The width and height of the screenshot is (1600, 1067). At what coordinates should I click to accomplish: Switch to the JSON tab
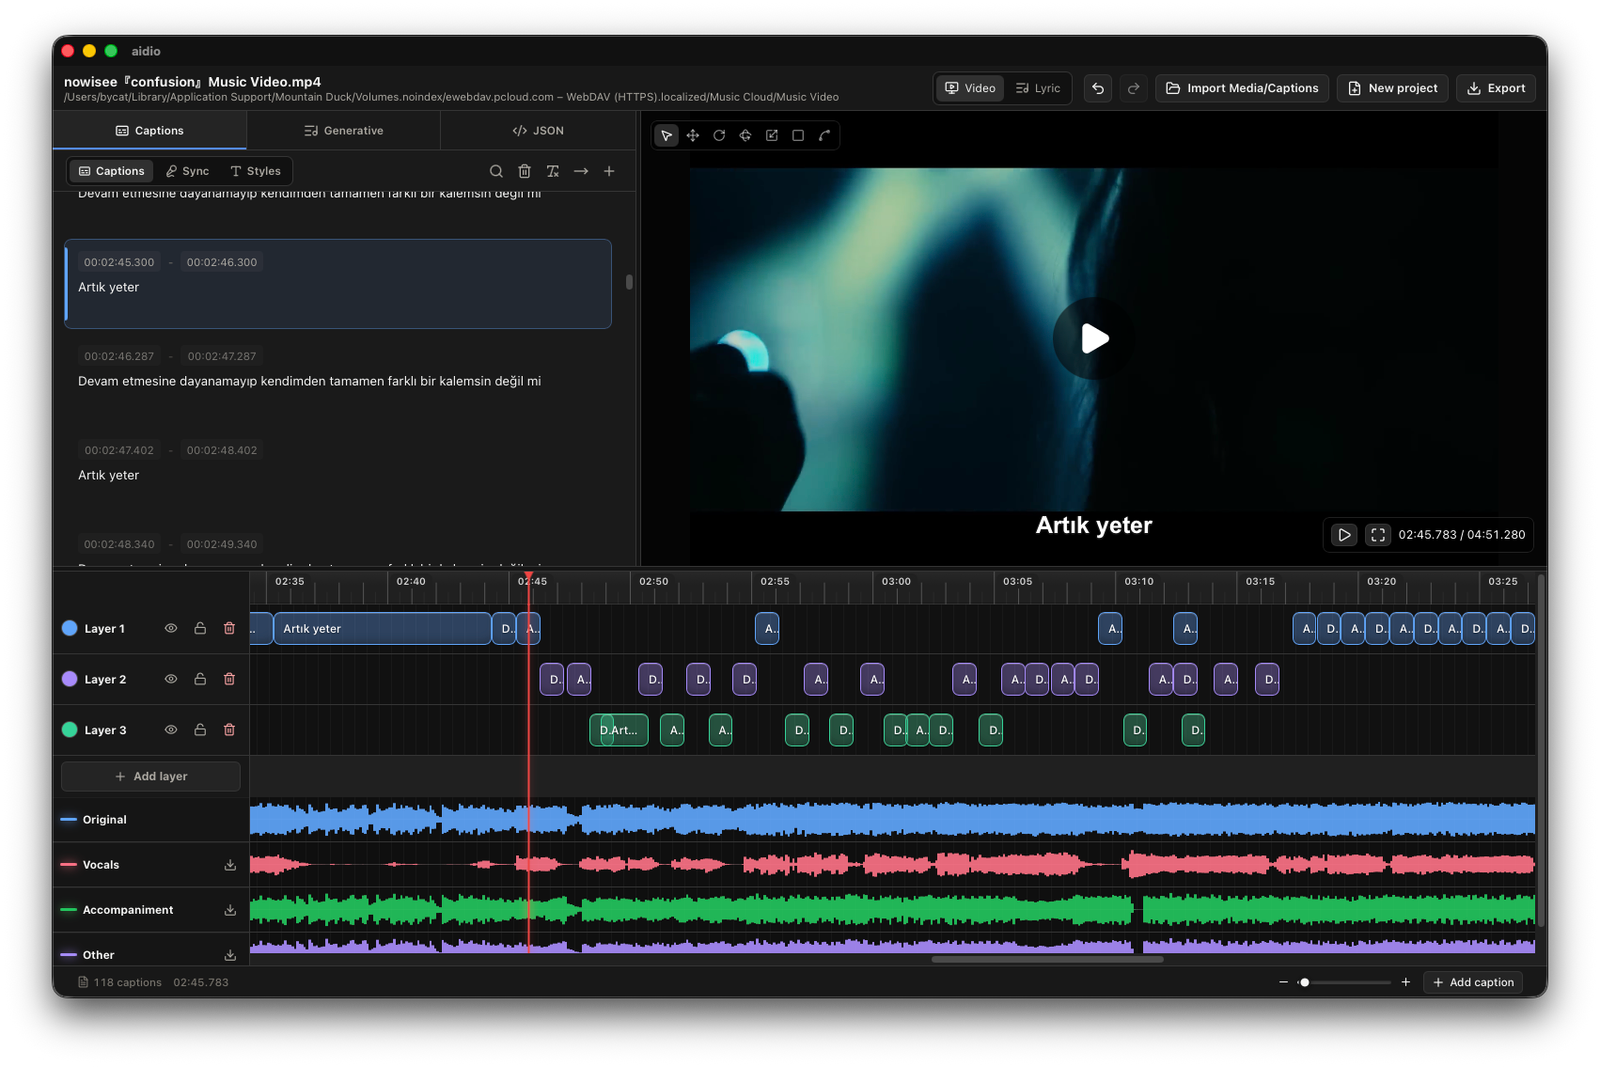click(x=538, y=131)
